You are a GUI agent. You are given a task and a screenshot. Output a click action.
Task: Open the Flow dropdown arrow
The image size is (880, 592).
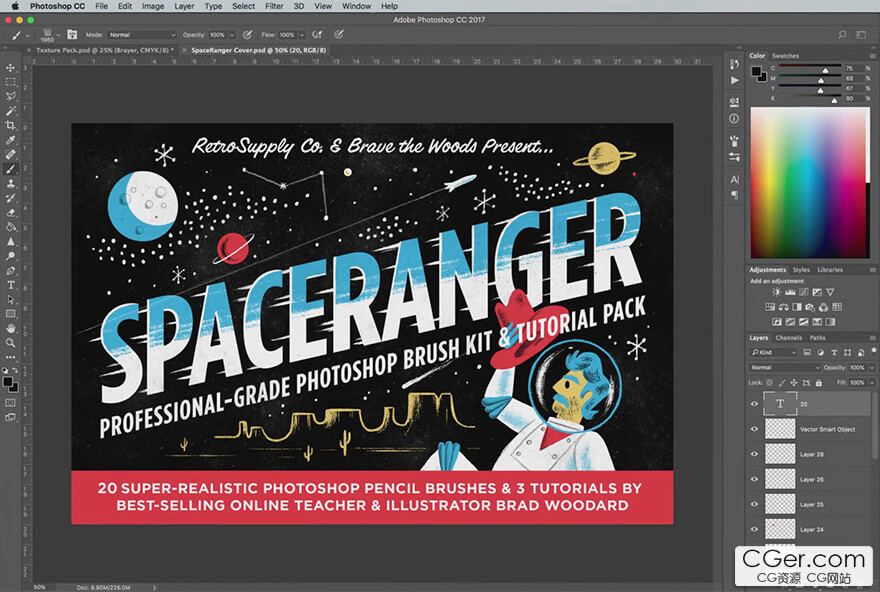tap(302, 35)
